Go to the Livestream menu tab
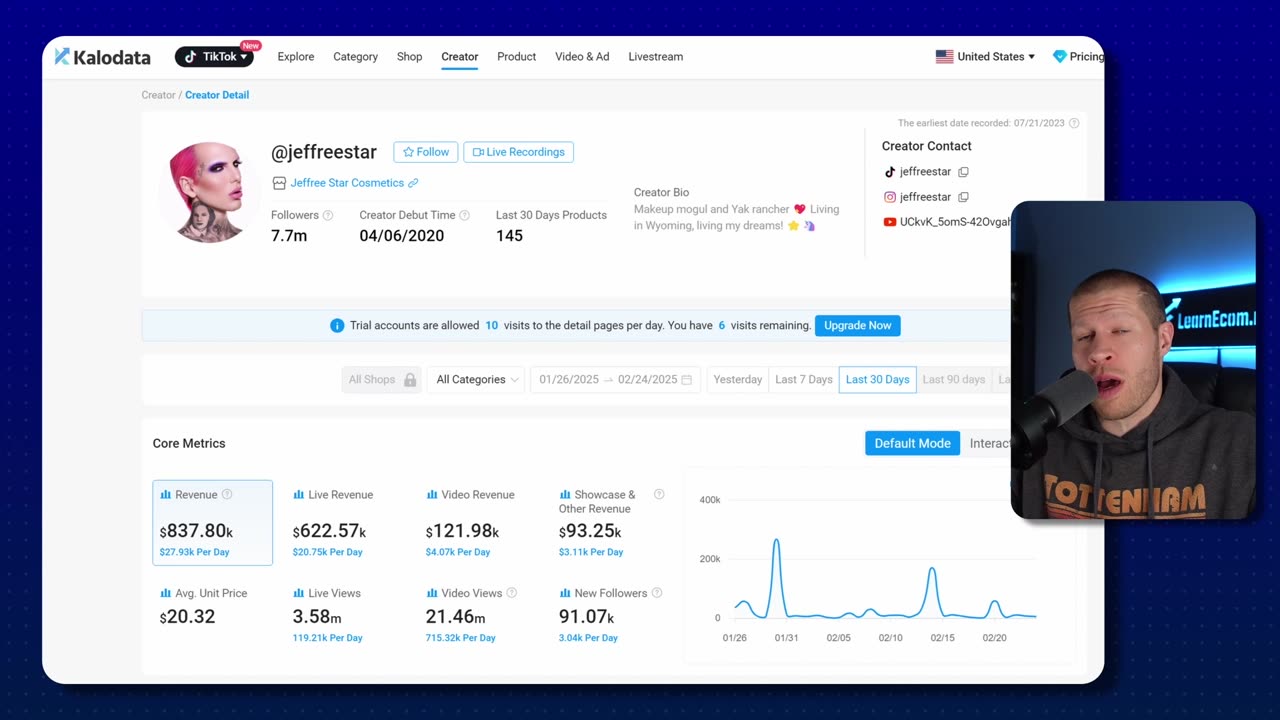 point(655,57)
